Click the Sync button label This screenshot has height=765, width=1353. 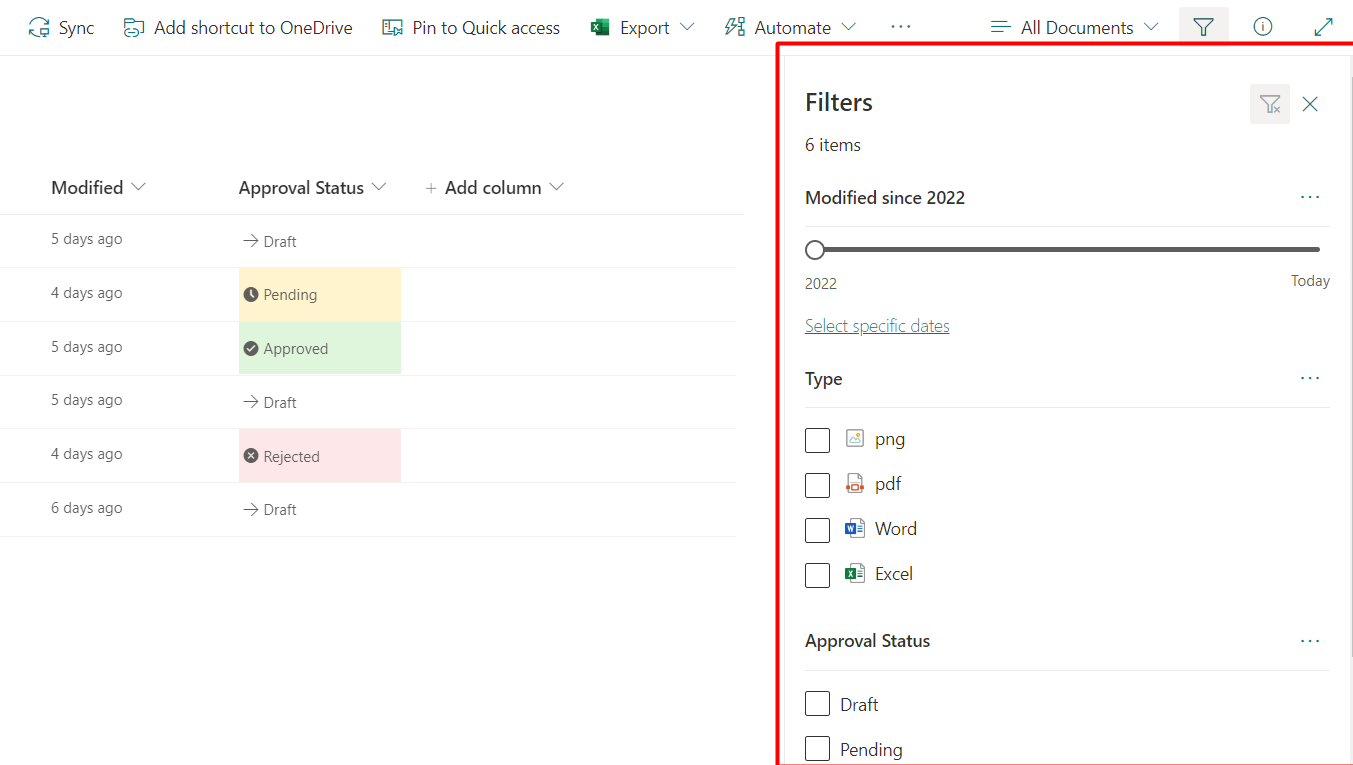click(77, 28)
